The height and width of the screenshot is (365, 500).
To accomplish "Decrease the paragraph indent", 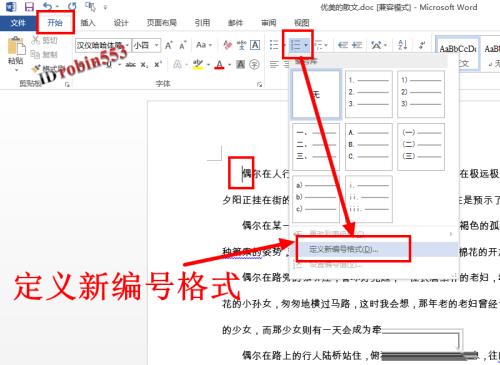I will tap(343, 45).
